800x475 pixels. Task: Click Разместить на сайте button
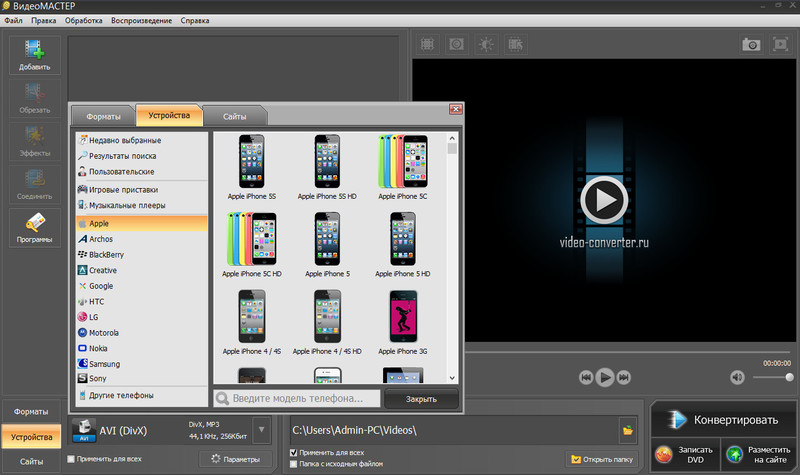point(759,454)
